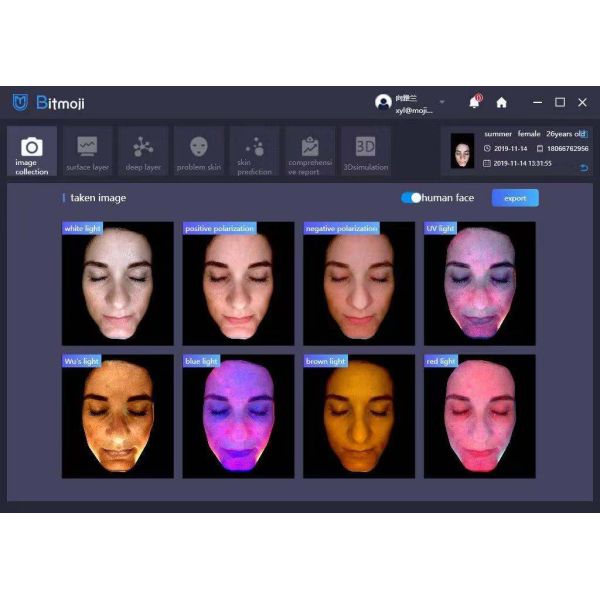The height and width of the screenshot is (600, 600).
Task: Select the problem skin face icon
Action: tap(199, 152)
